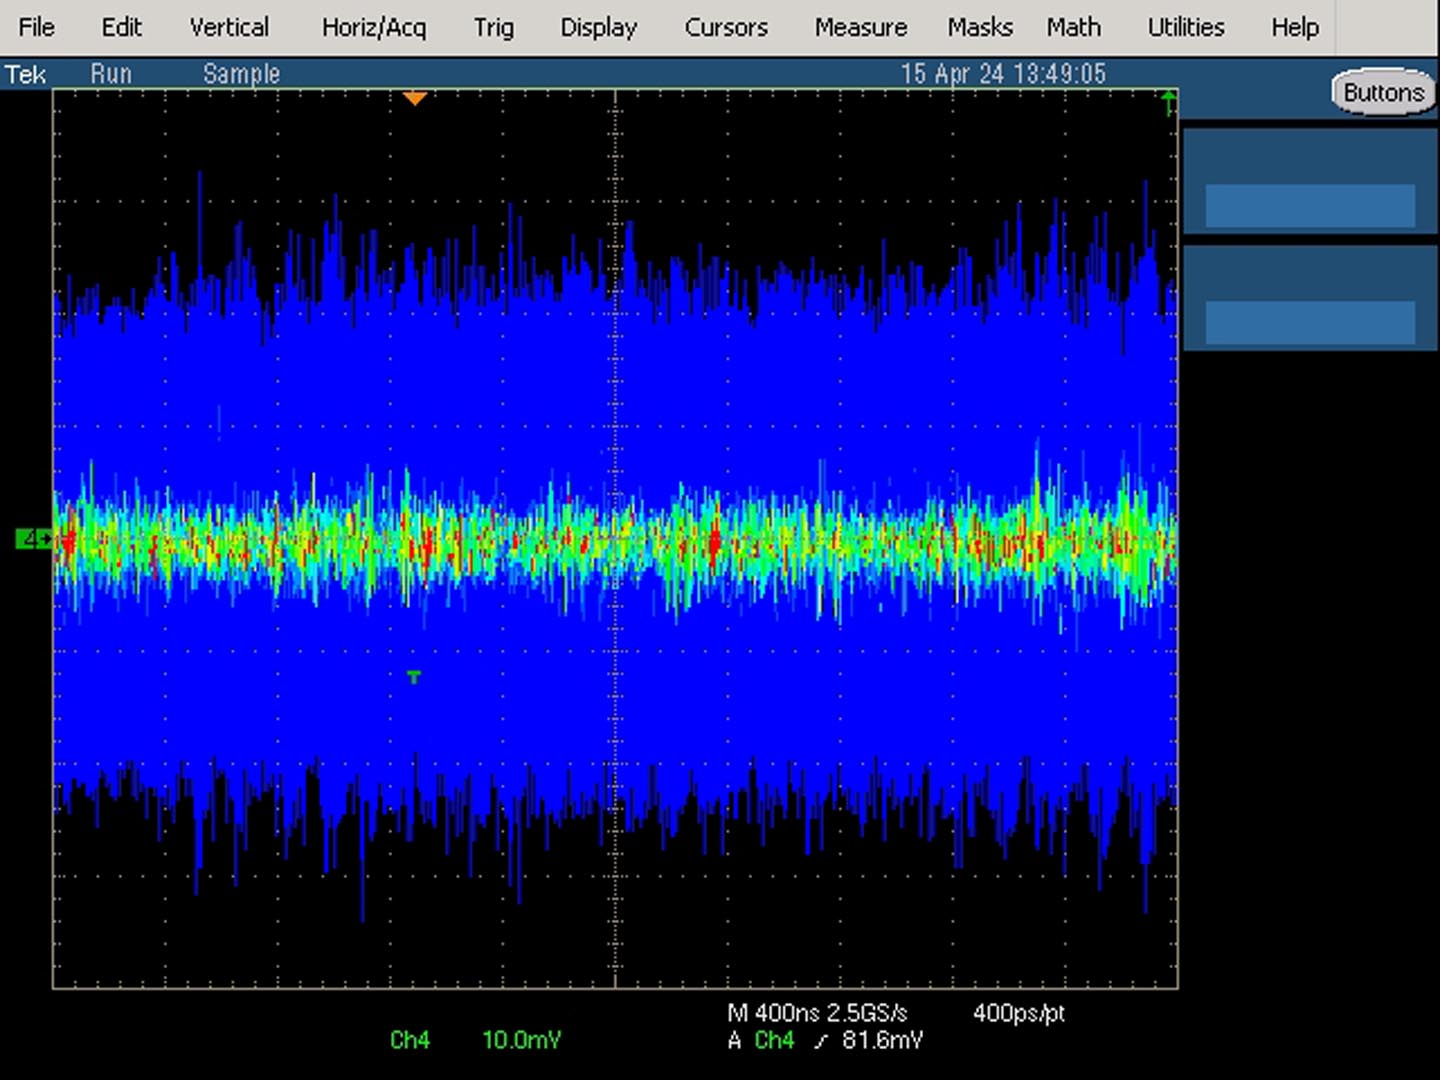Open the File menu
This screenshot has height=1080, width=1440.
[x=37, y=27]
